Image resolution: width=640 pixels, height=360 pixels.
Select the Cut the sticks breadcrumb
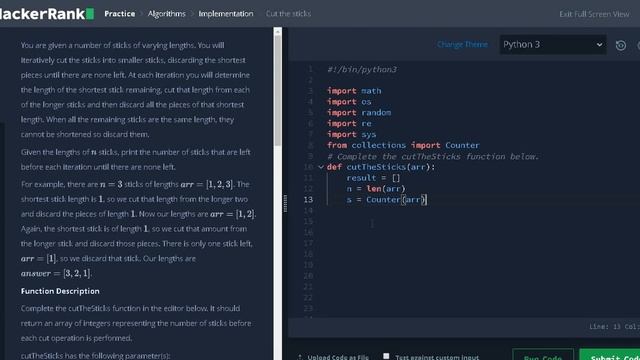(x=288, y=14)
